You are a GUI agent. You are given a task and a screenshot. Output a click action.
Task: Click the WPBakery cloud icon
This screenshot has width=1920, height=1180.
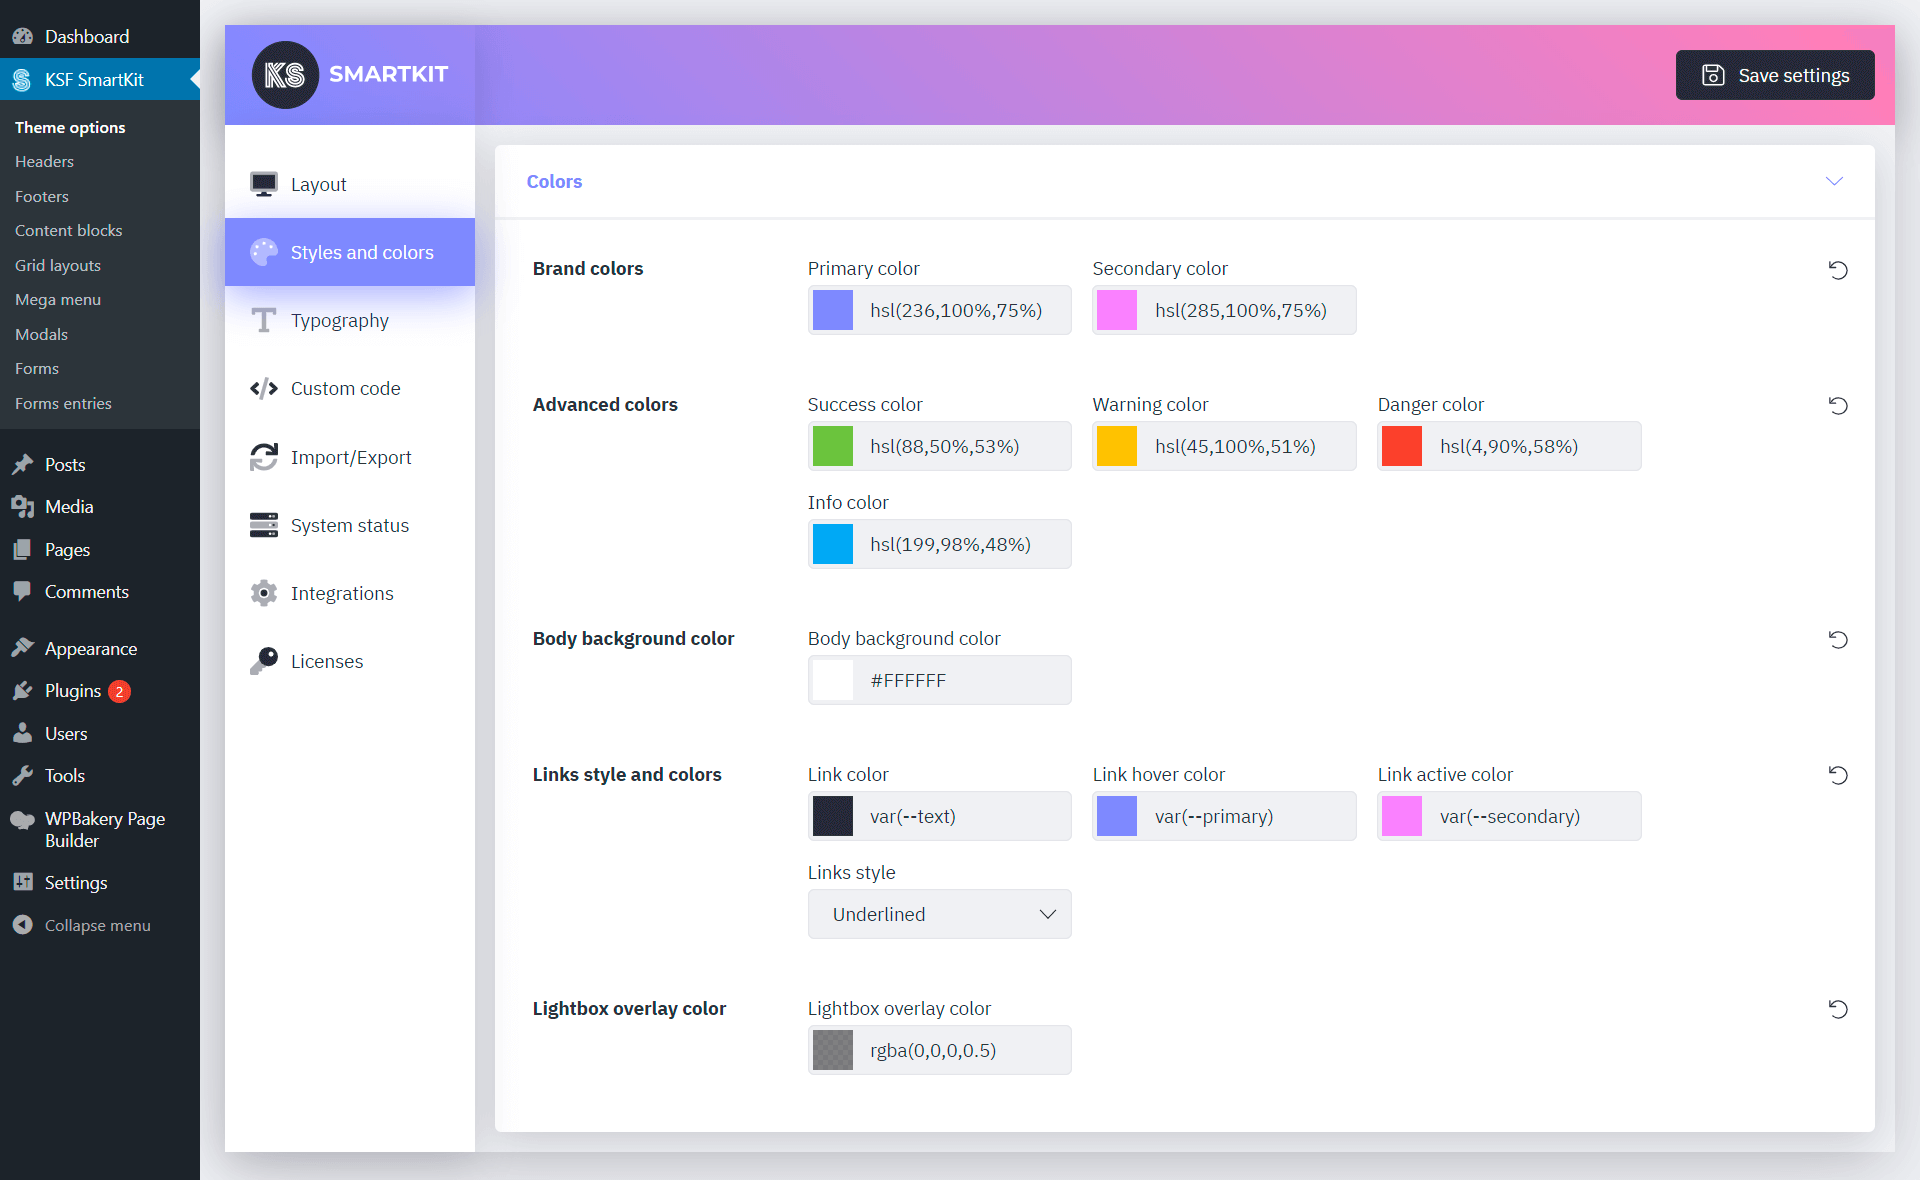click(22, 820)
